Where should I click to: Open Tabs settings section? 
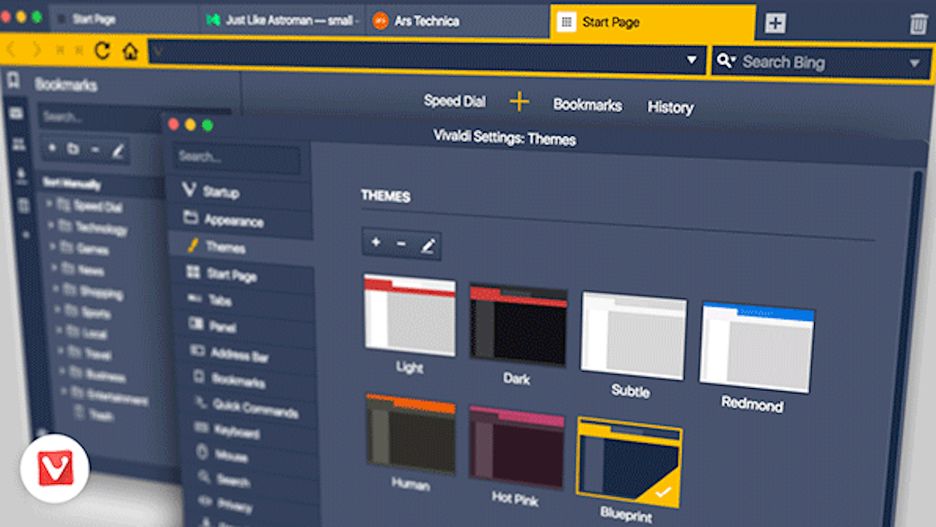click(246, 300)
